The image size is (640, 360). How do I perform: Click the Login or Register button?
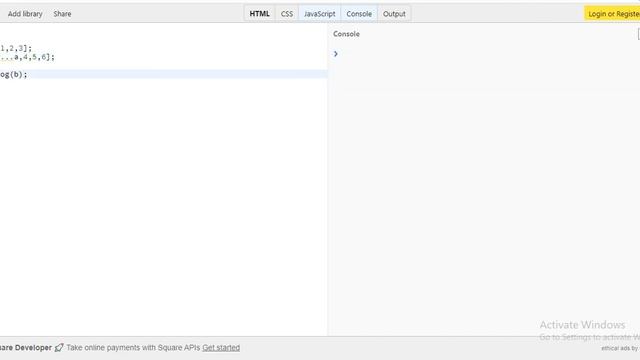612,13
